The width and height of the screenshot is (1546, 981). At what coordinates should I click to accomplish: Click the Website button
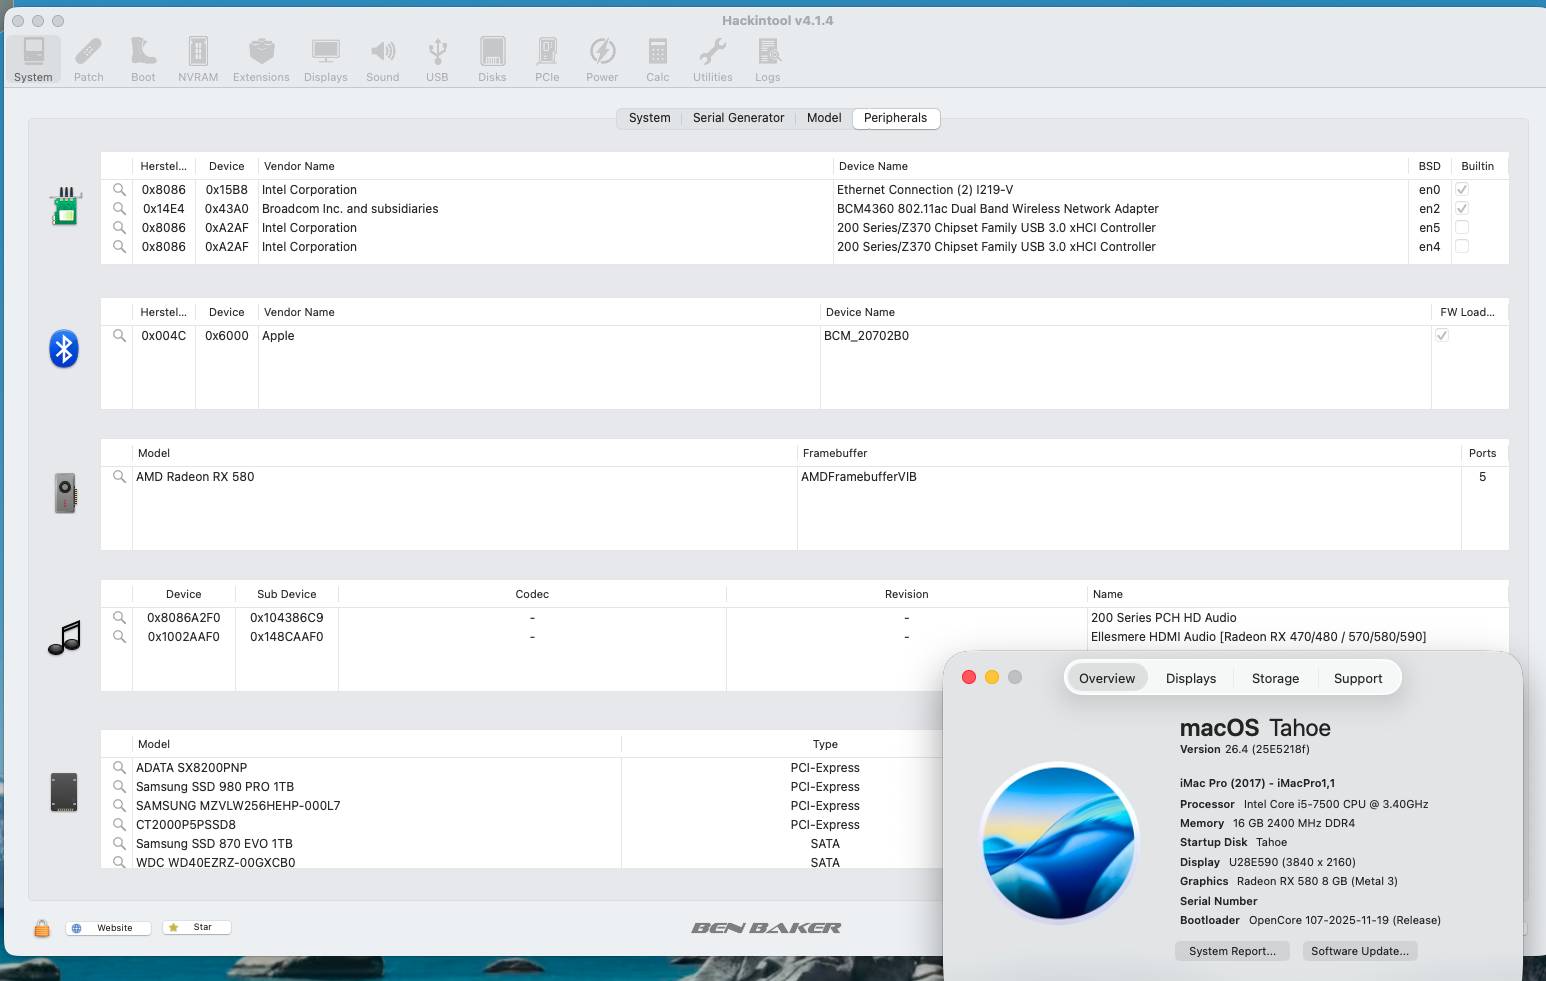click(x=108, y=928)
